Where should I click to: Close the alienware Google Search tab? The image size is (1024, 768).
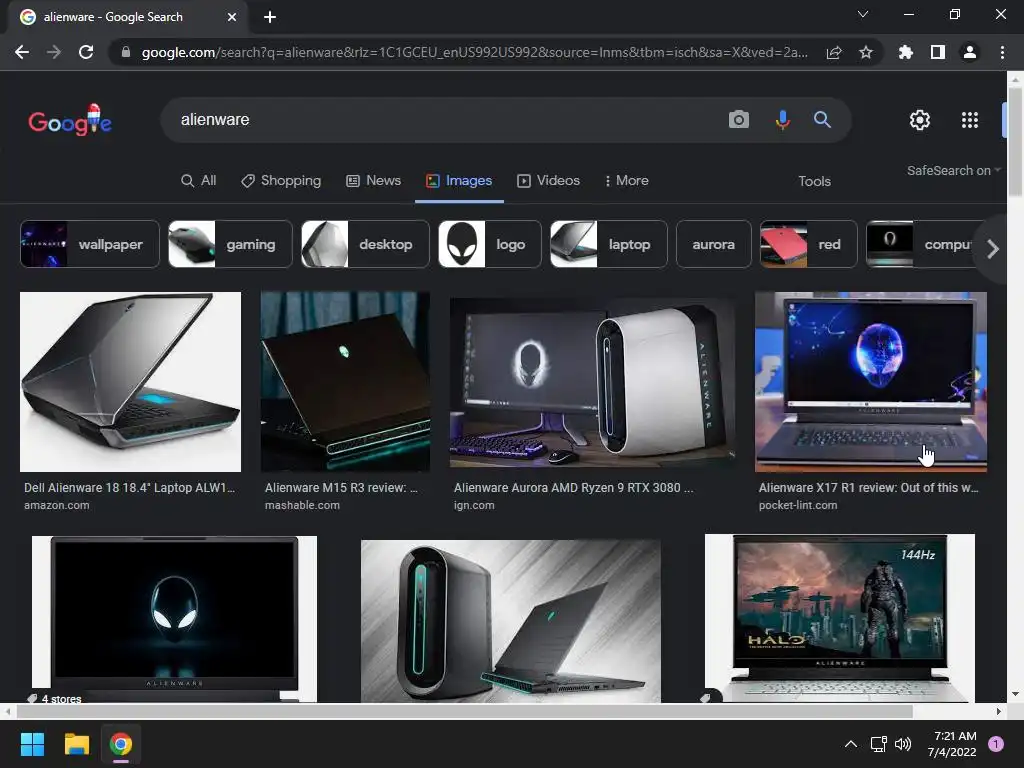click(232, 17)
